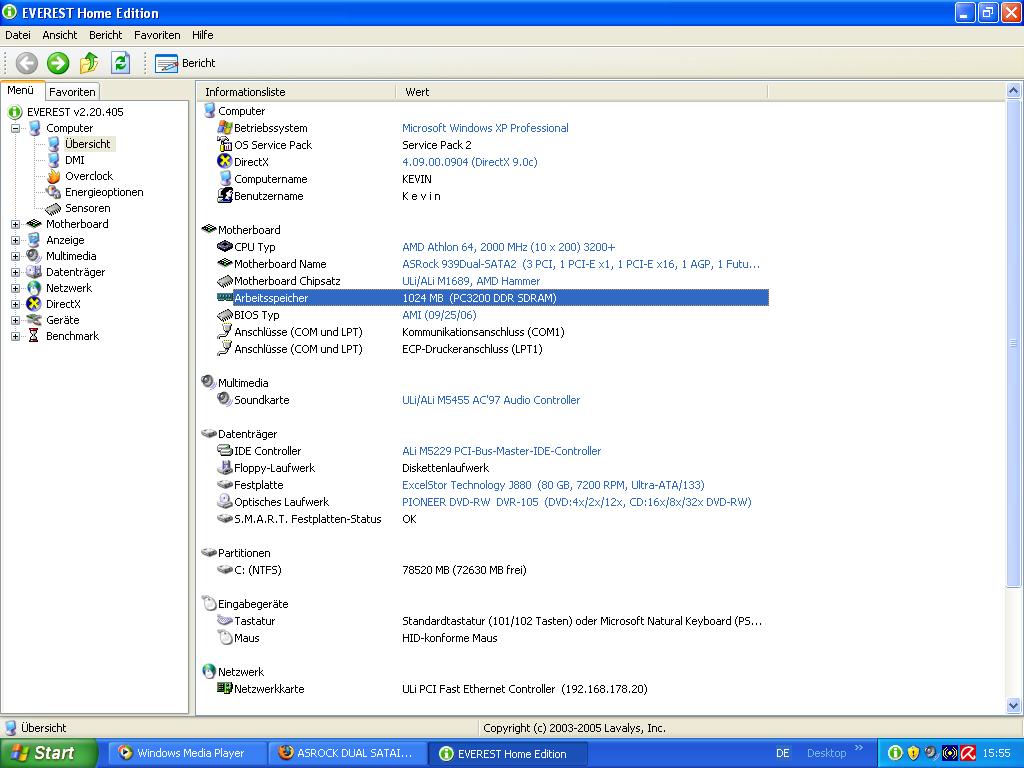Image resolution: width=1024 pixels, height=768 pixels.
Task: Click the scrollbar up arrow
Action: pos(1014,91)
